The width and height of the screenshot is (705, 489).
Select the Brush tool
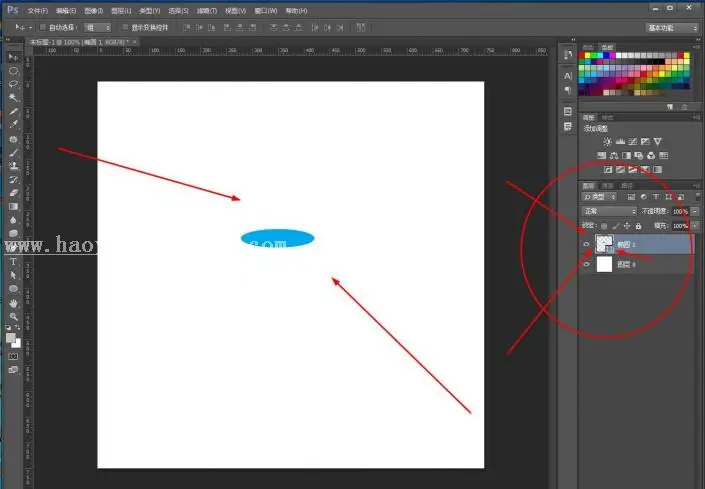(13, 152)
